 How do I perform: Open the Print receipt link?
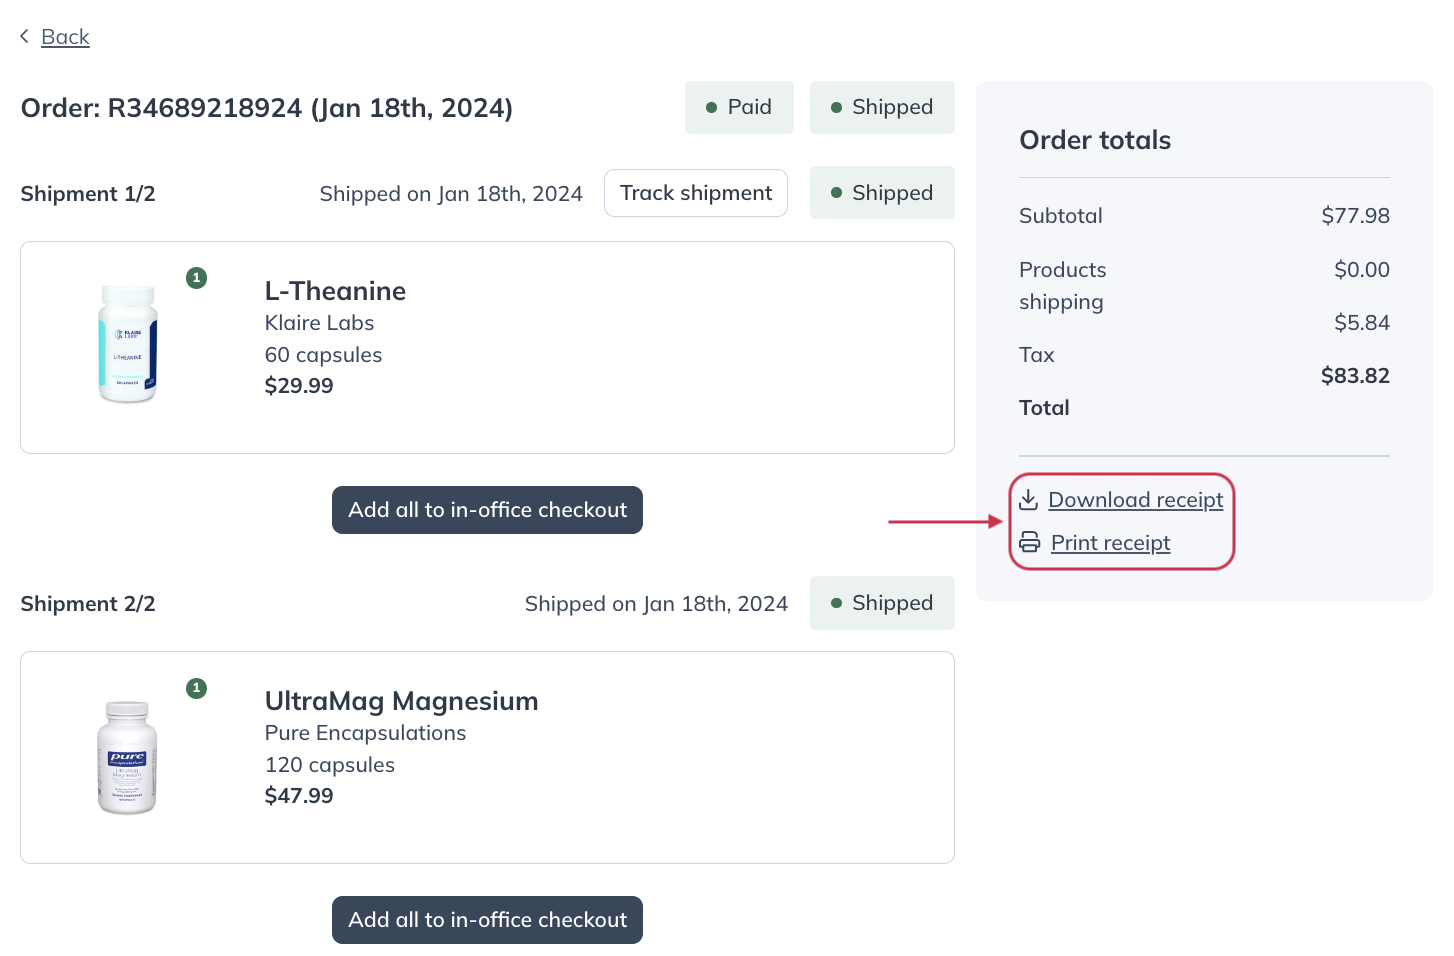point(1110,543)
